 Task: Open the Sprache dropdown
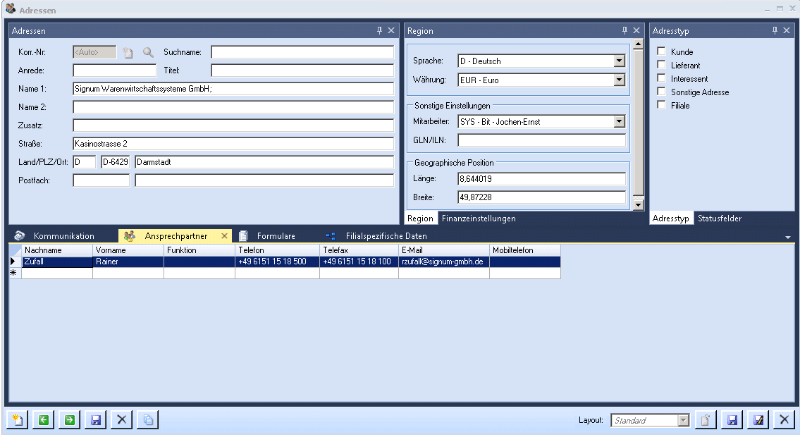click(x=619, y=60)
